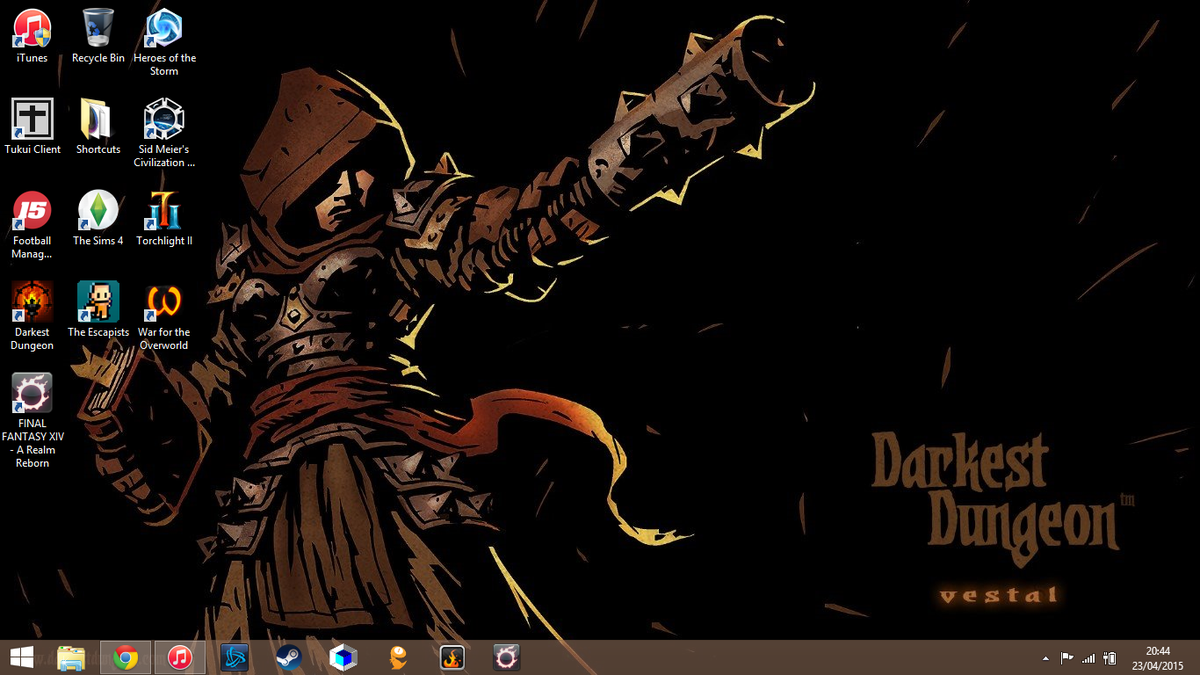Select the Shortcuts folder on desktop
Screen dimensions: 1200x675
[x=98, y=127]
